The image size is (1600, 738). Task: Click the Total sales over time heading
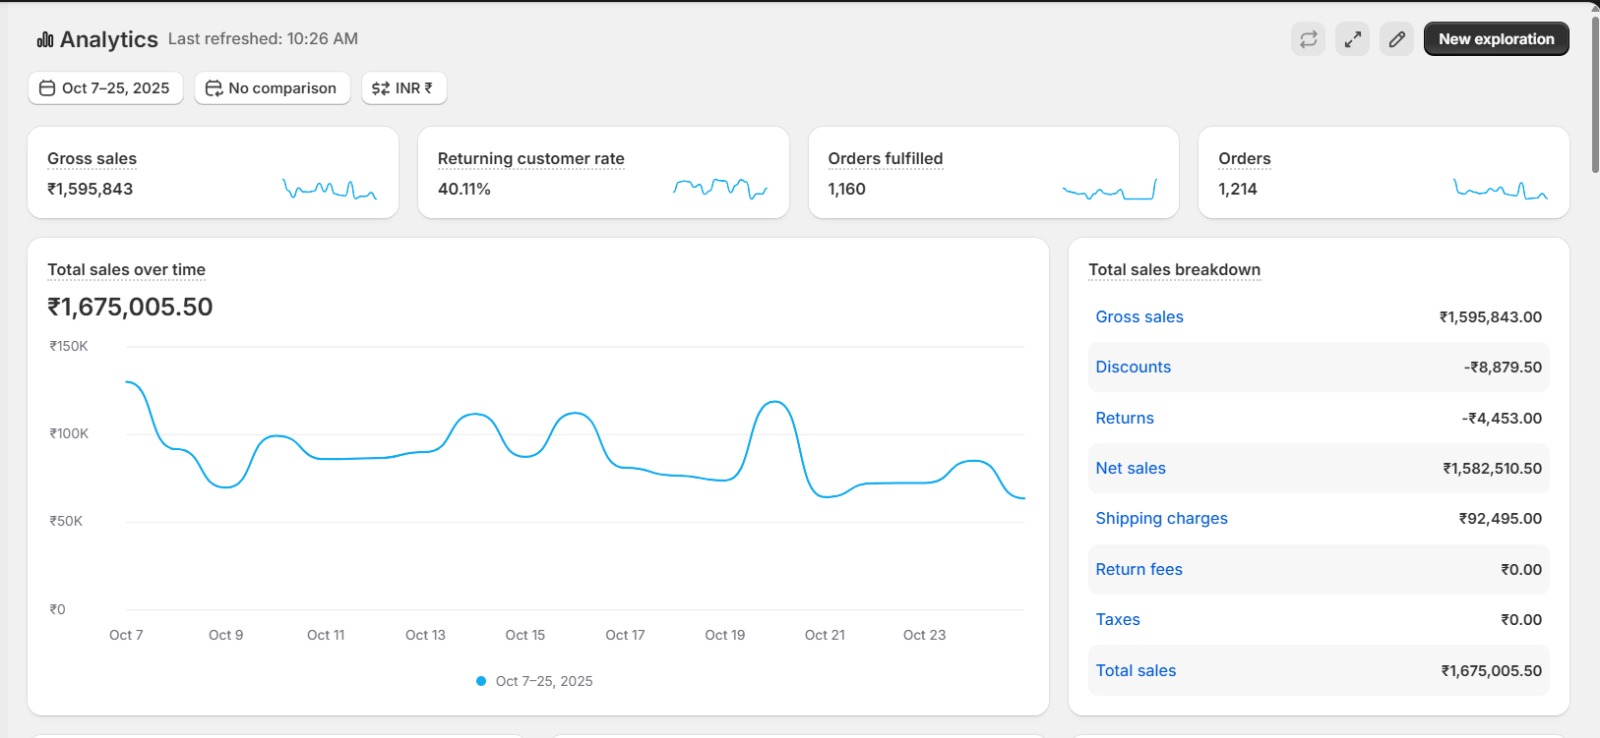pos(126,270)
